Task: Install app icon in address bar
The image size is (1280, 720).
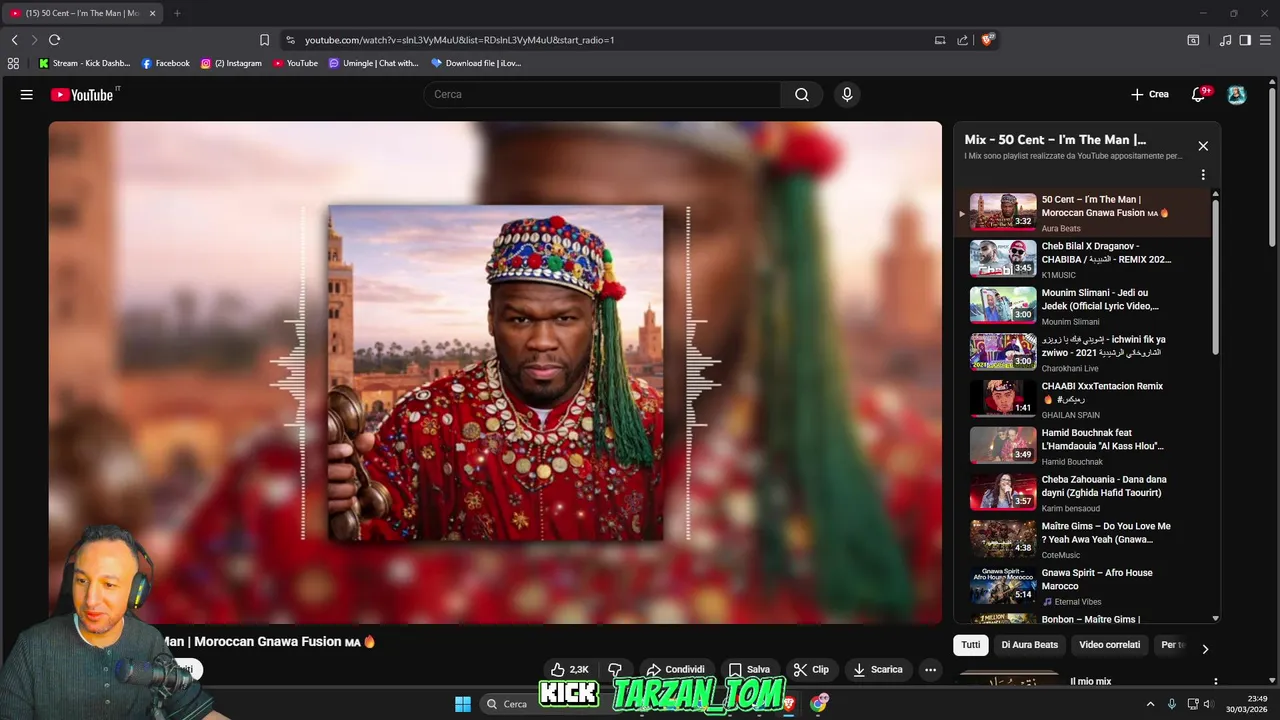Action: 940,40
